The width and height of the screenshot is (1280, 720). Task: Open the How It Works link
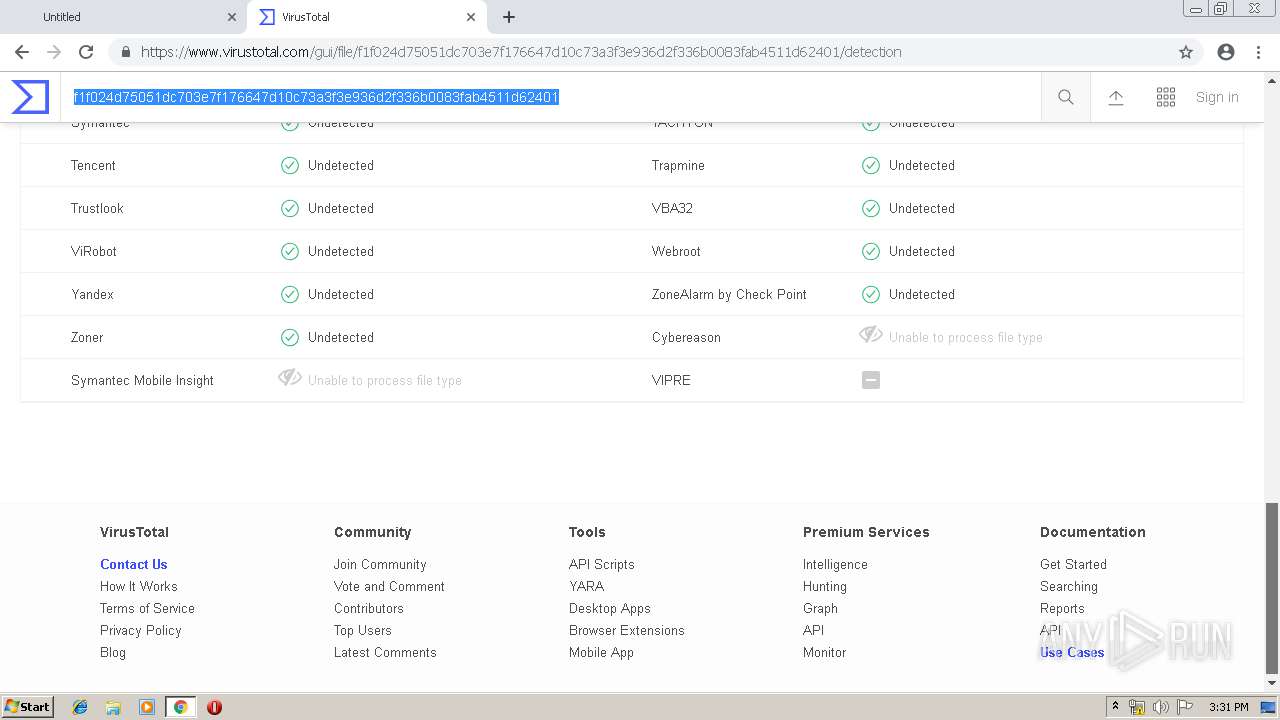139,586
